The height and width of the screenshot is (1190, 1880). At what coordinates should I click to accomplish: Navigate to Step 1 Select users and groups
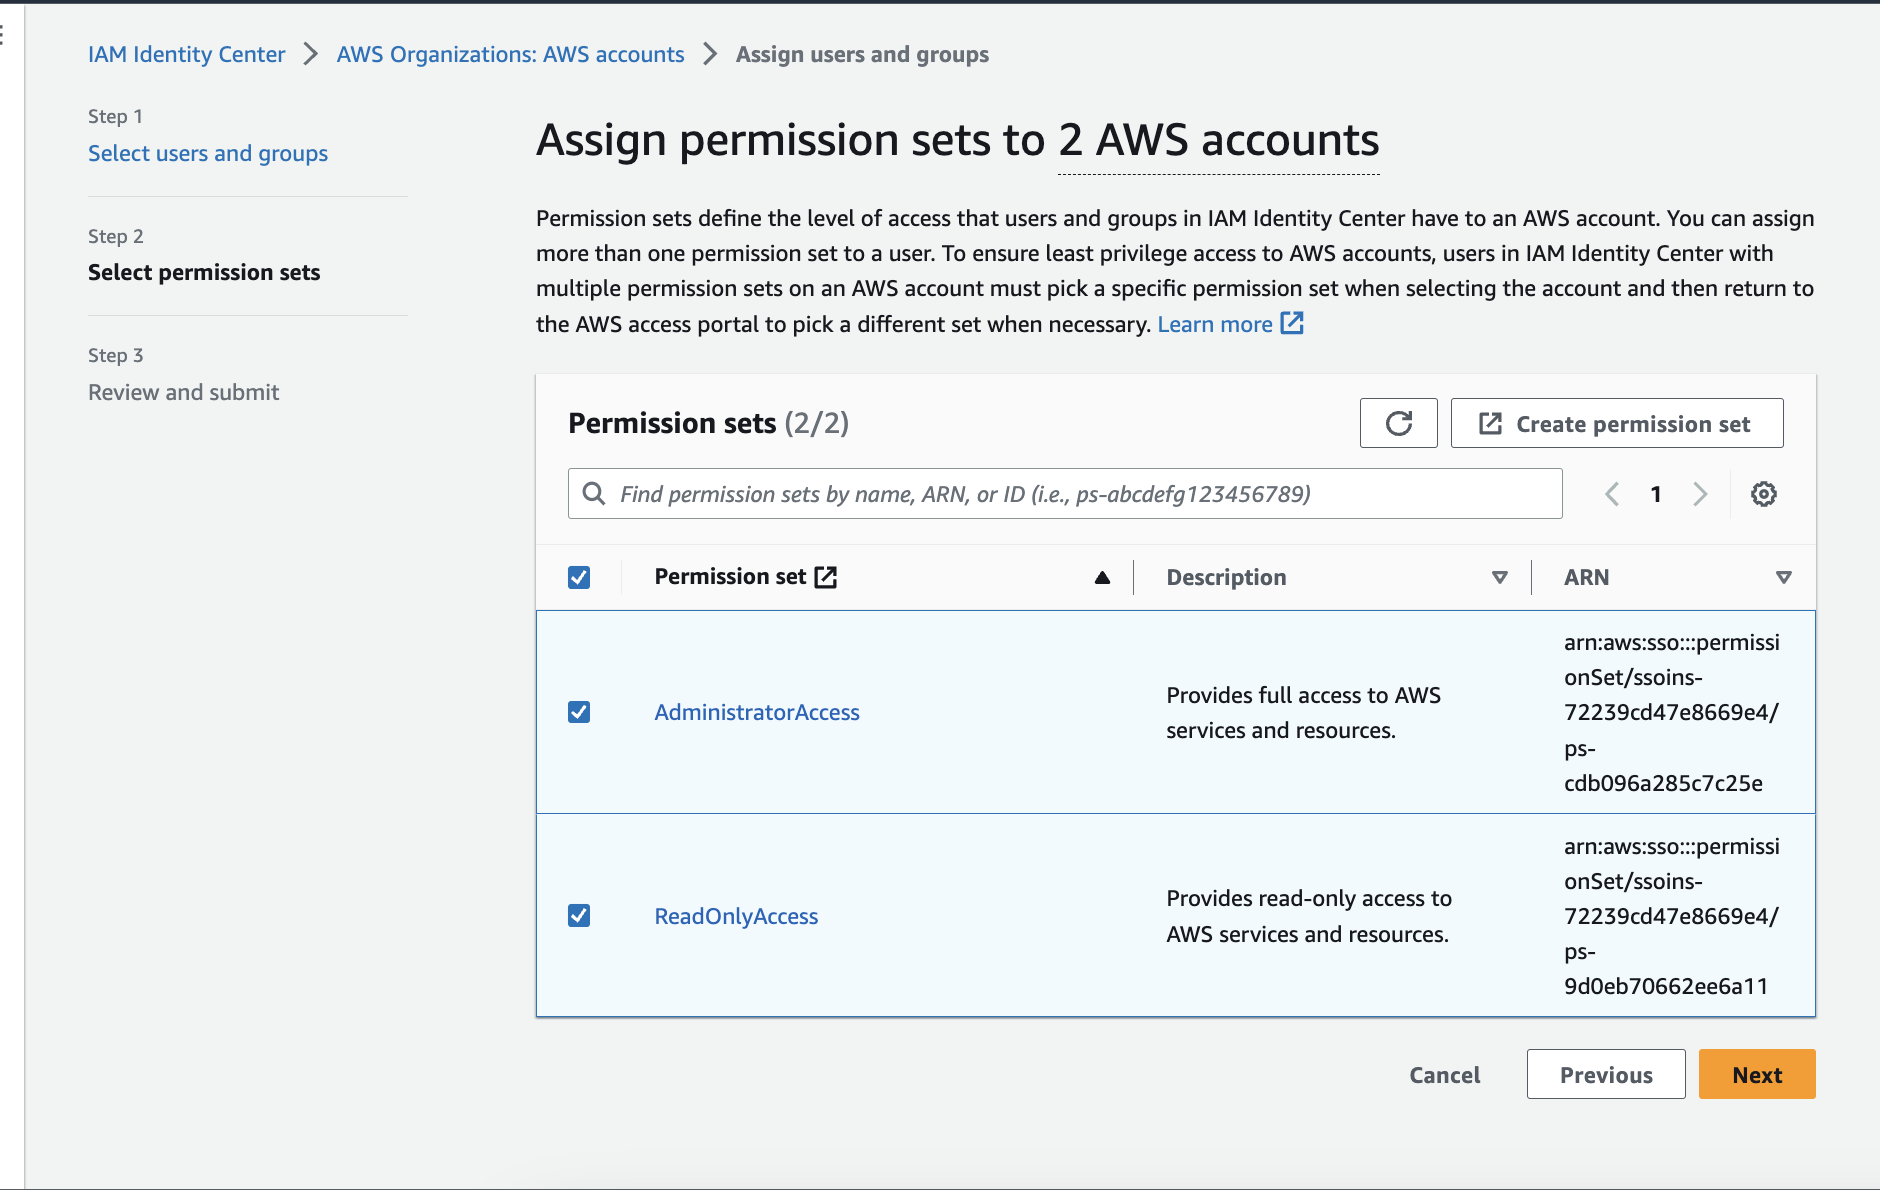[x=207, y=153]
